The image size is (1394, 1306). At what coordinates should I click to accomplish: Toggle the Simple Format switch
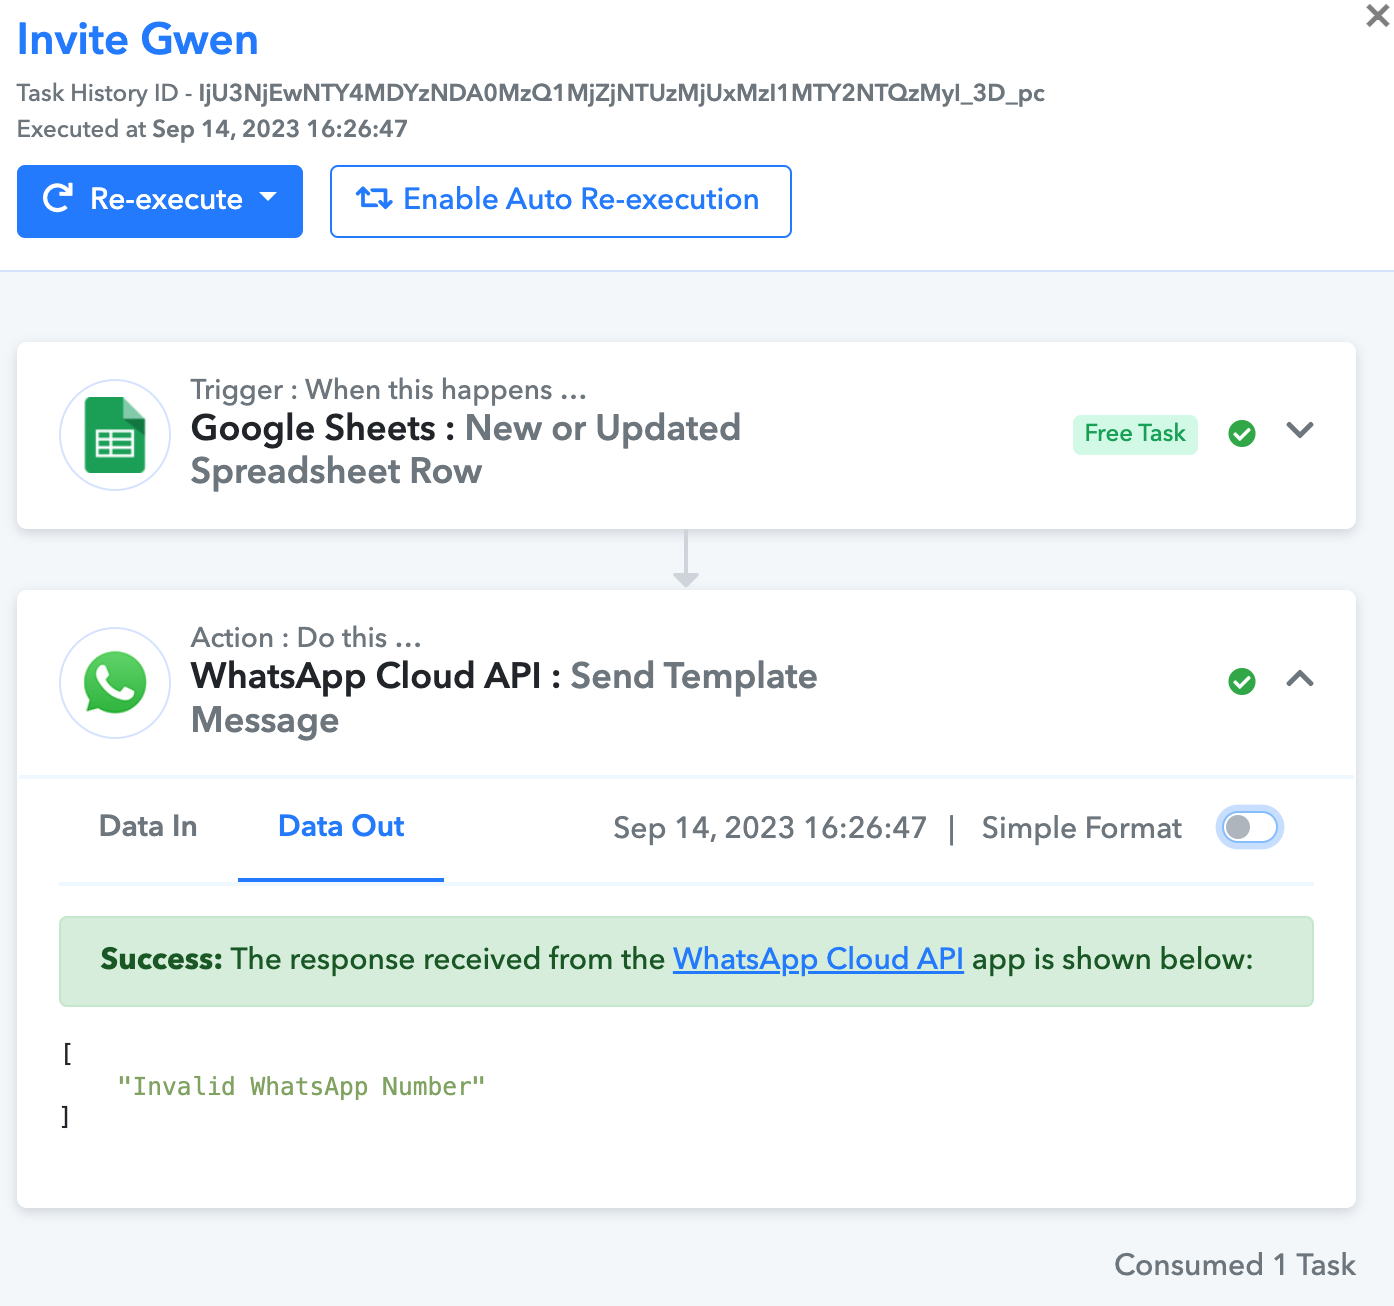[x=1250, y=827]
